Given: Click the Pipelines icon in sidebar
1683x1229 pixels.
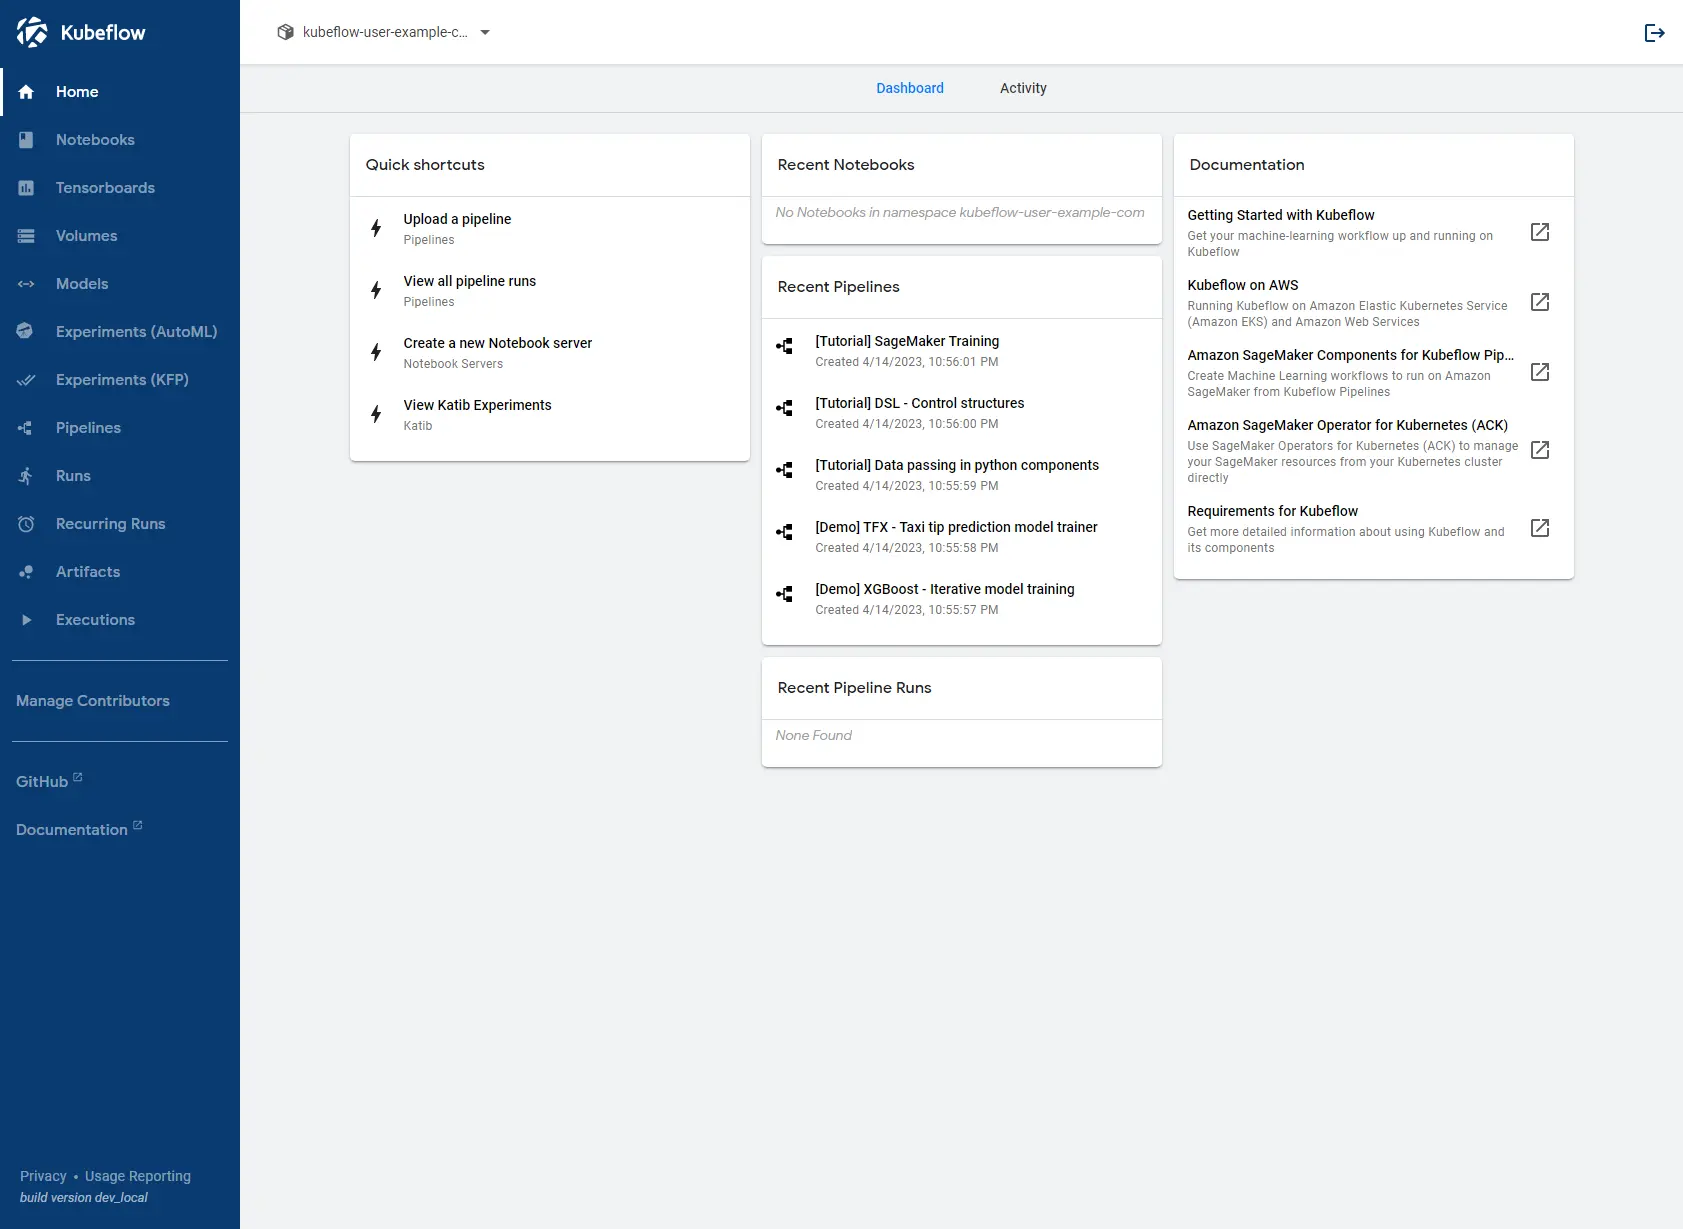Looking at the screenshot, I should 26,428.
